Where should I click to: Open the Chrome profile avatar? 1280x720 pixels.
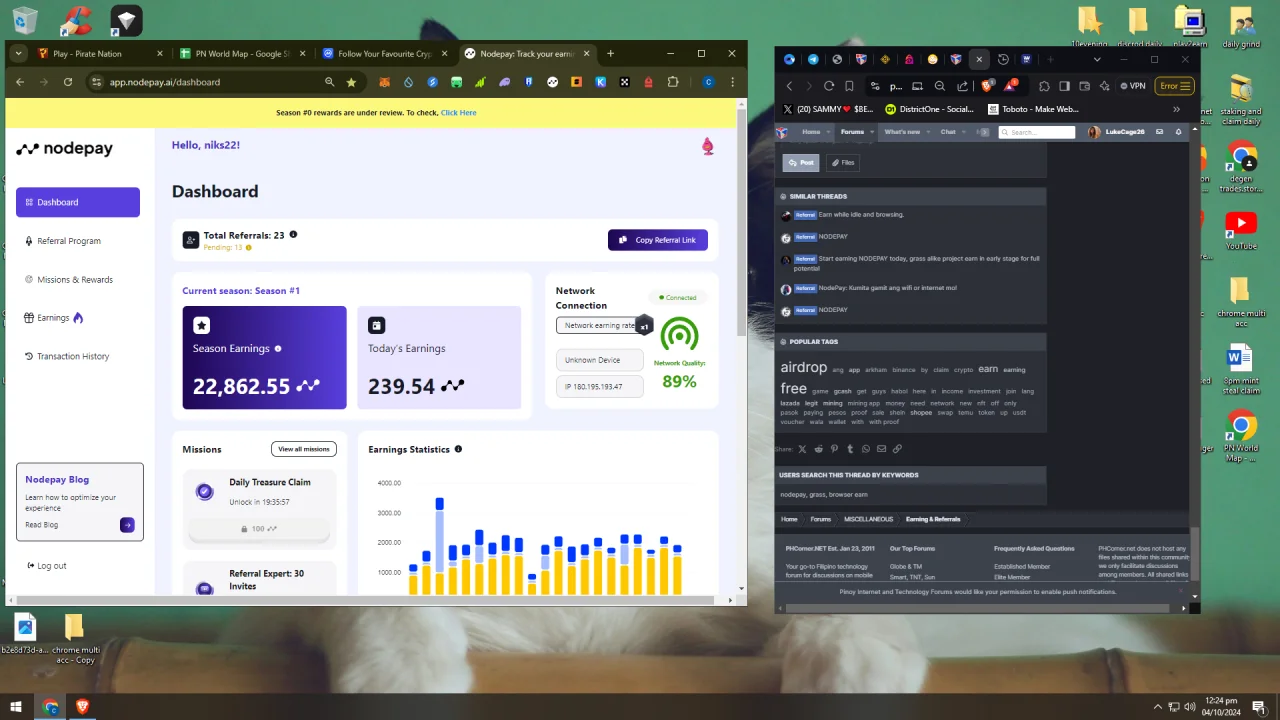(x=708, y=82)
